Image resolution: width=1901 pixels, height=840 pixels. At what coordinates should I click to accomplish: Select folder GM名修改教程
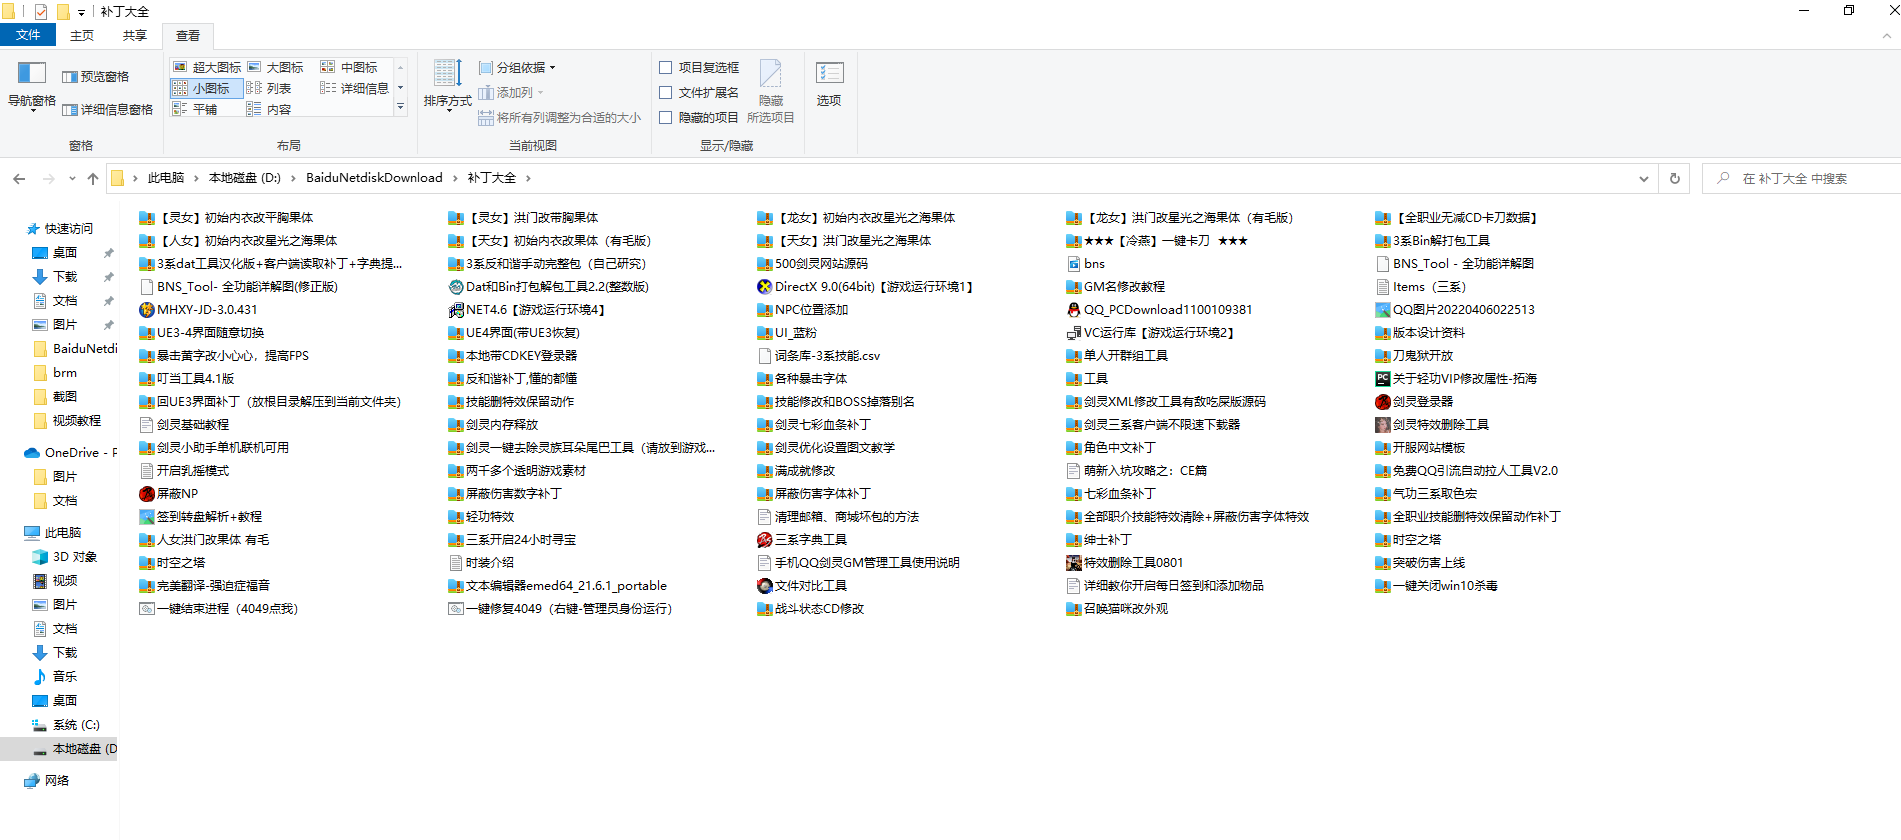coord(1115,287)
